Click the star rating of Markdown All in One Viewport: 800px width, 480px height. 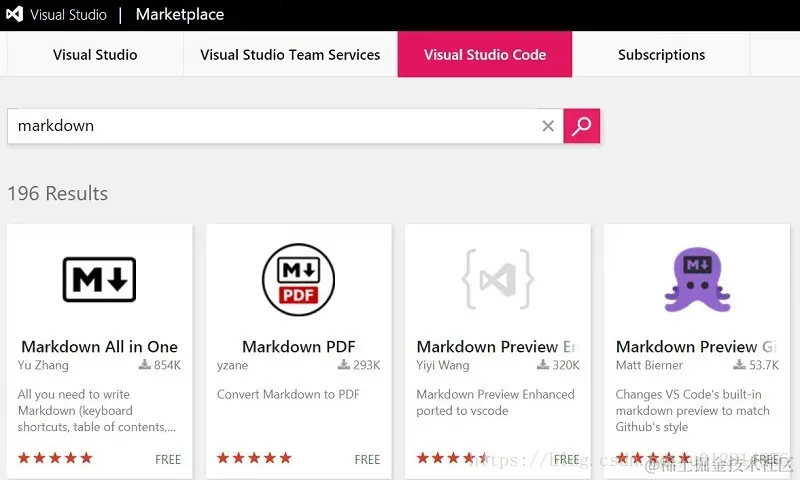[55, 458]
